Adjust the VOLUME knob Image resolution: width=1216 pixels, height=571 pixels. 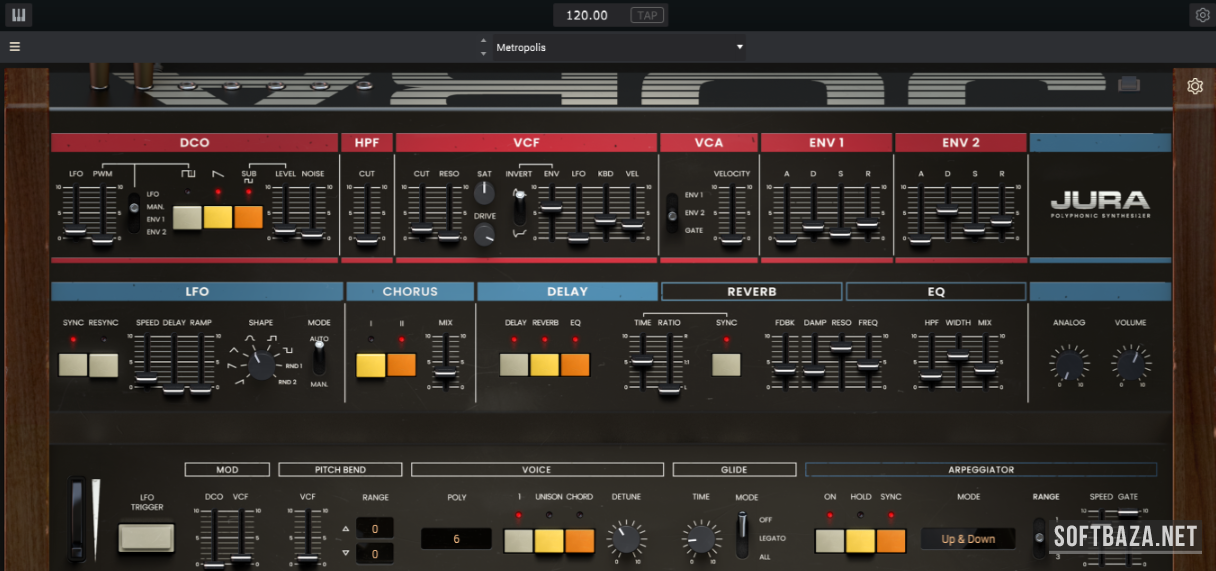[1131, 362]
